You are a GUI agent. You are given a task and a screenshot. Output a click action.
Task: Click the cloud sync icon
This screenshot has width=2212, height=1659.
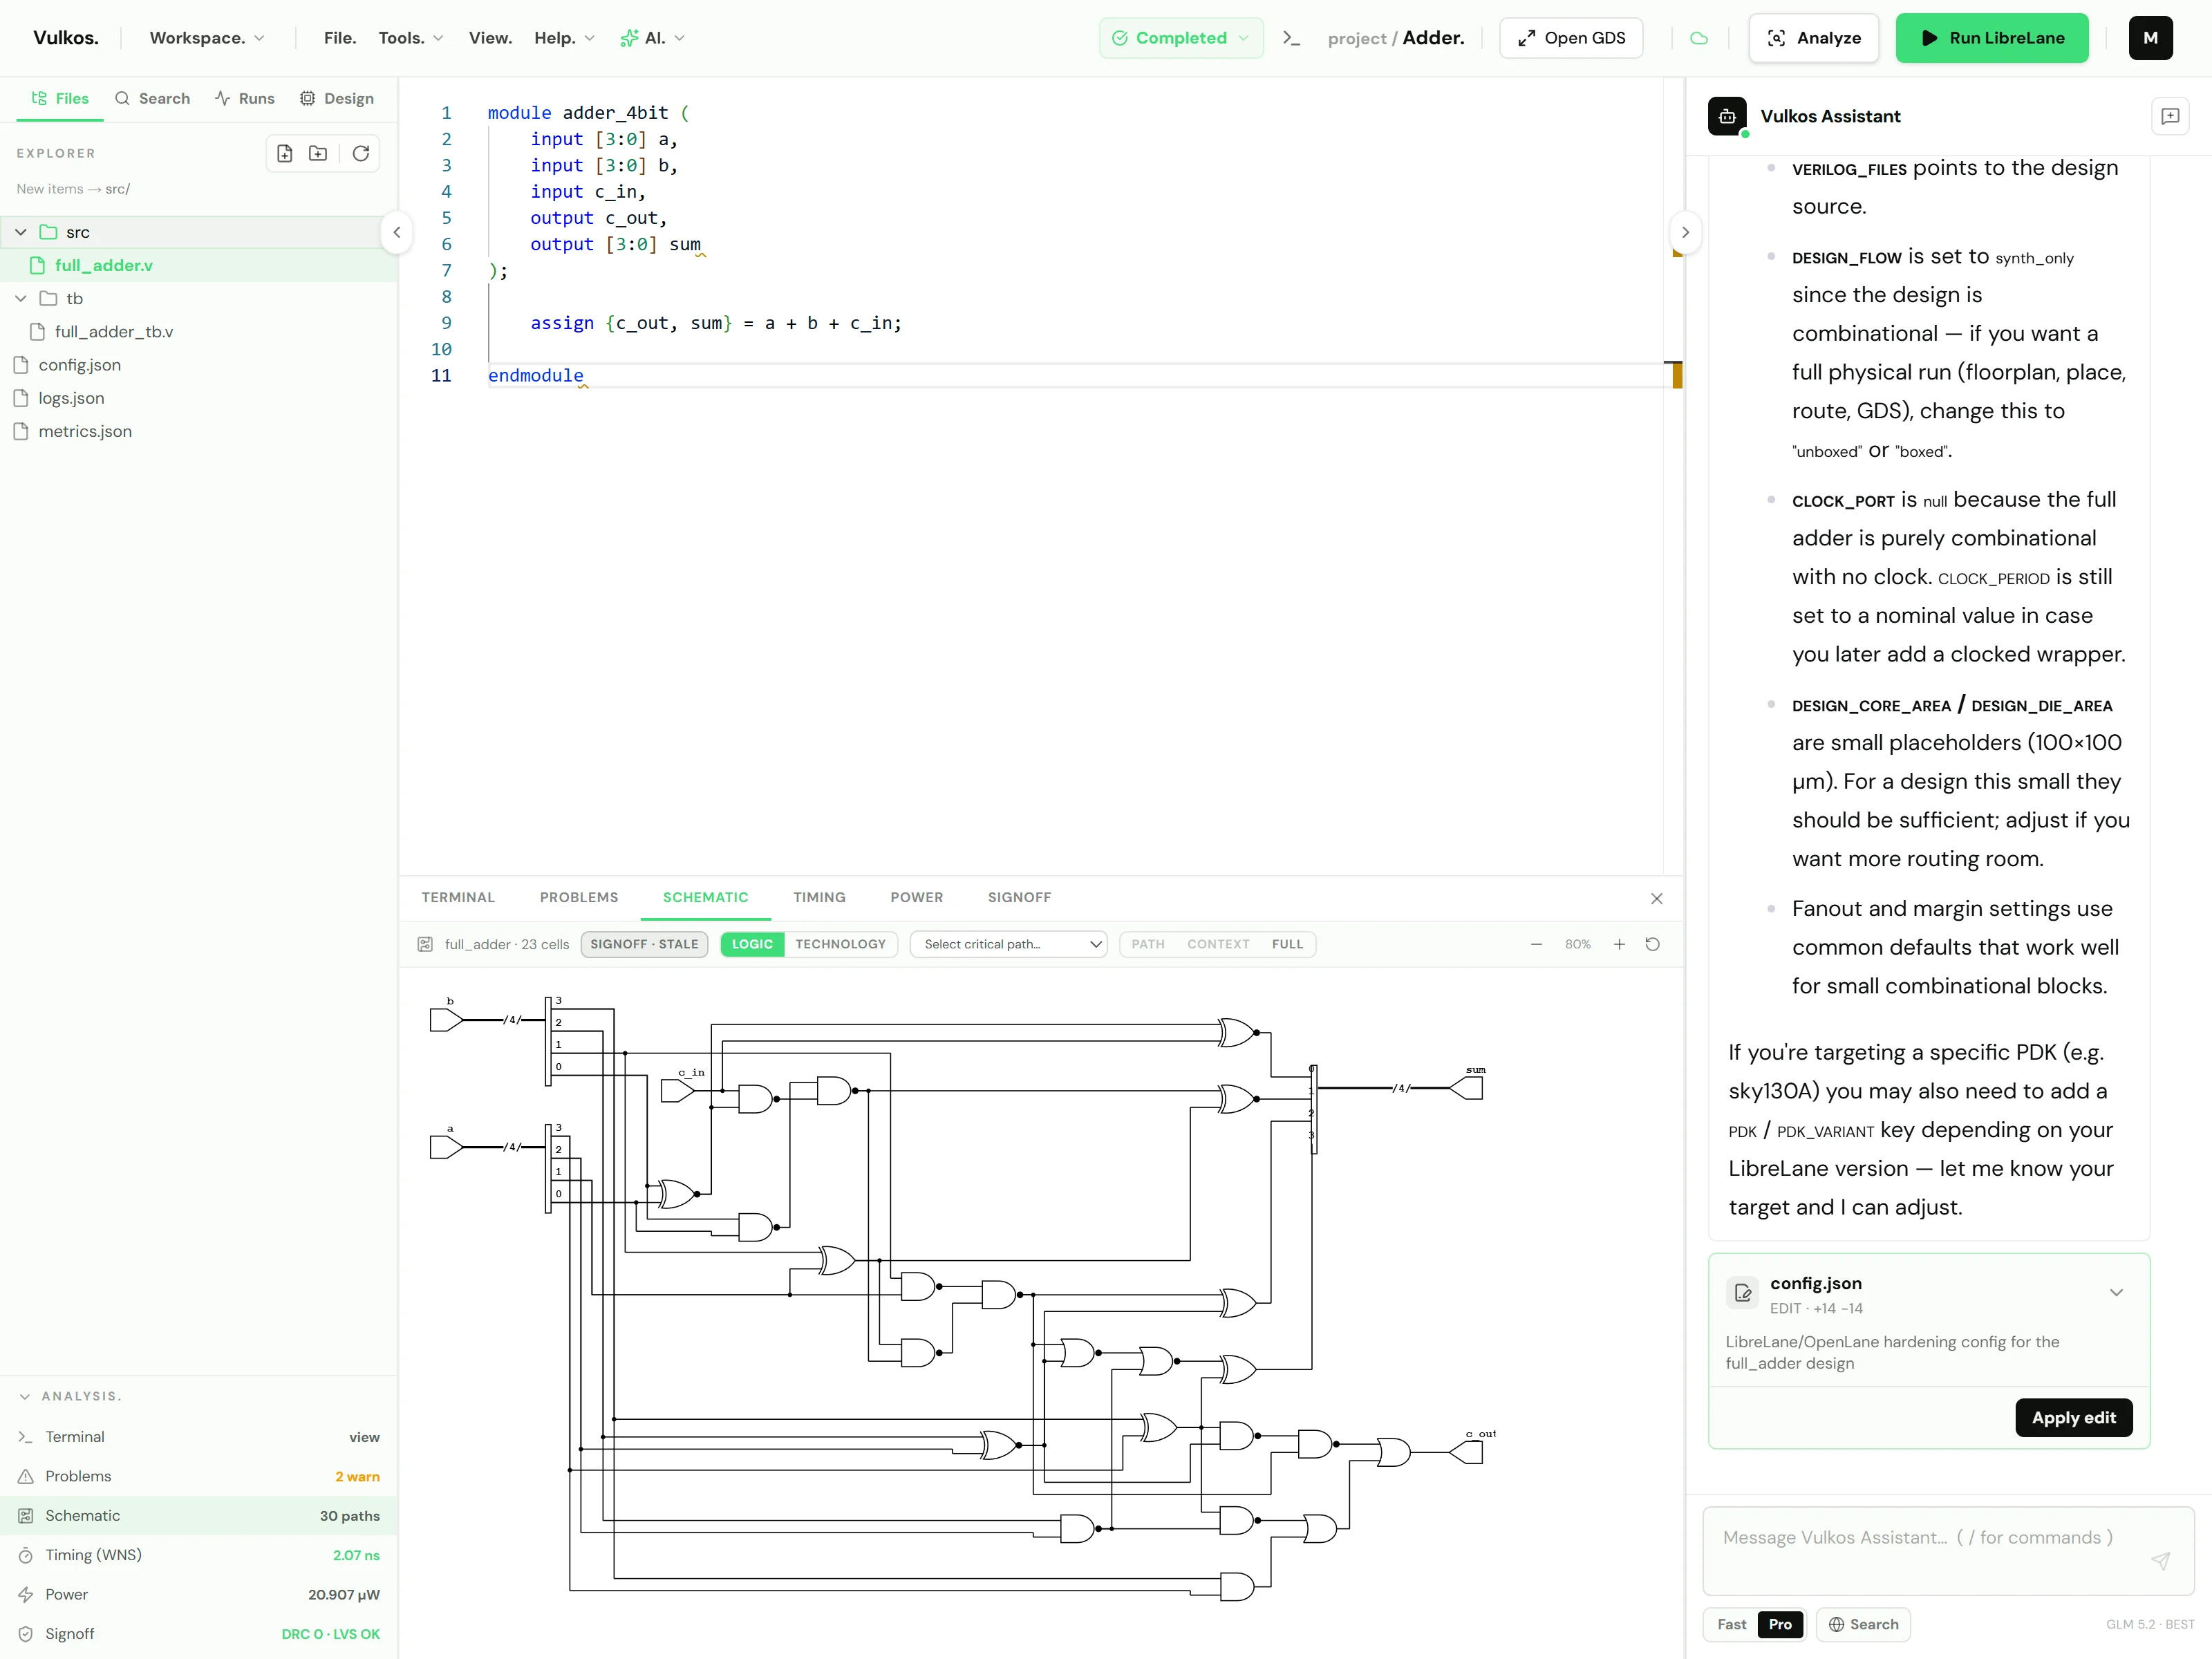[x=1698, y=38]
